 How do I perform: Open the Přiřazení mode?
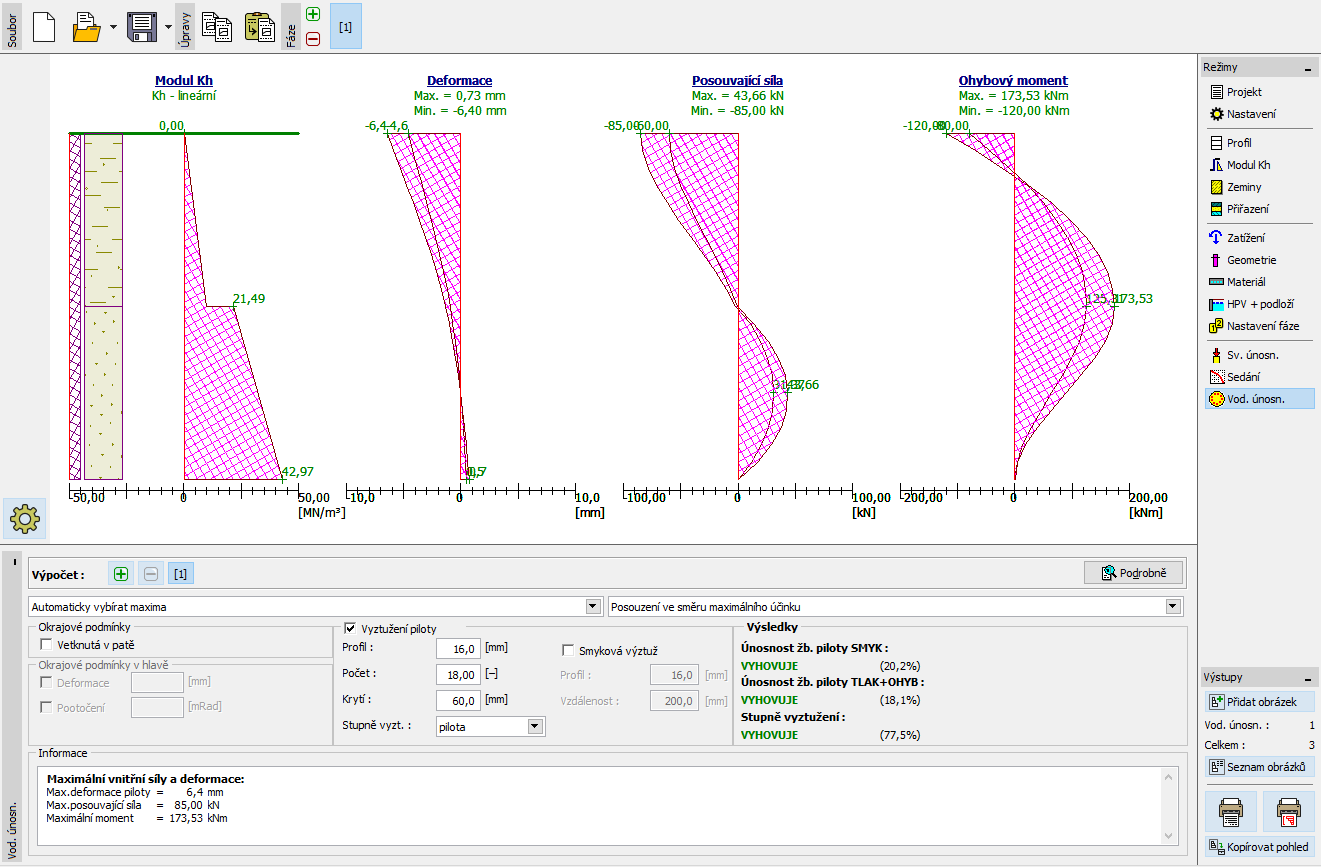click(1258, 209)
